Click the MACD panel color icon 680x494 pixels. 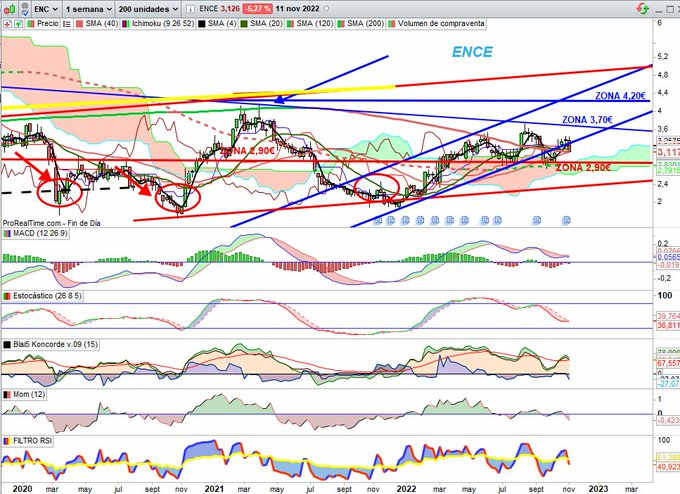(x=7, y=234)
